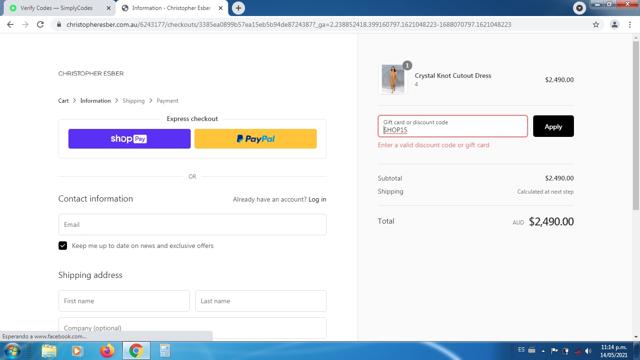Open the Chrome three-dot menu
The height and width of the screenshot is (360, 640).
(630, 24)
